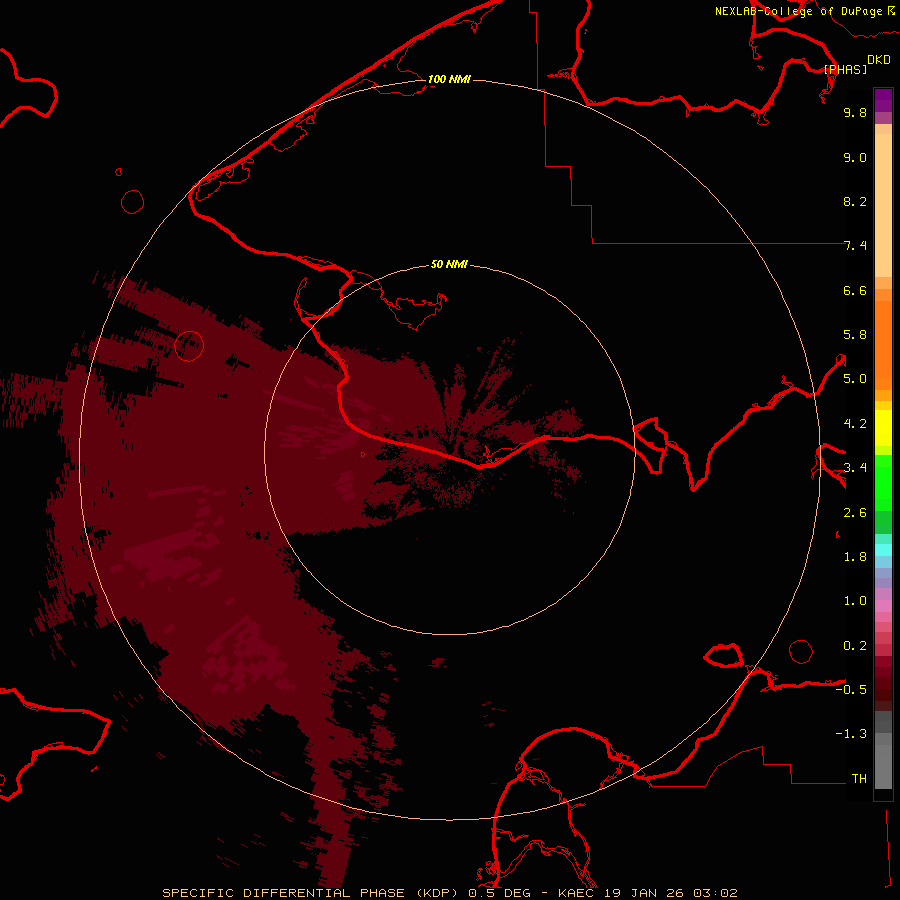Viewport: 900px width, 900px height.
Task: Click the 1.8 legend value
Action: [x=855, y=557]
